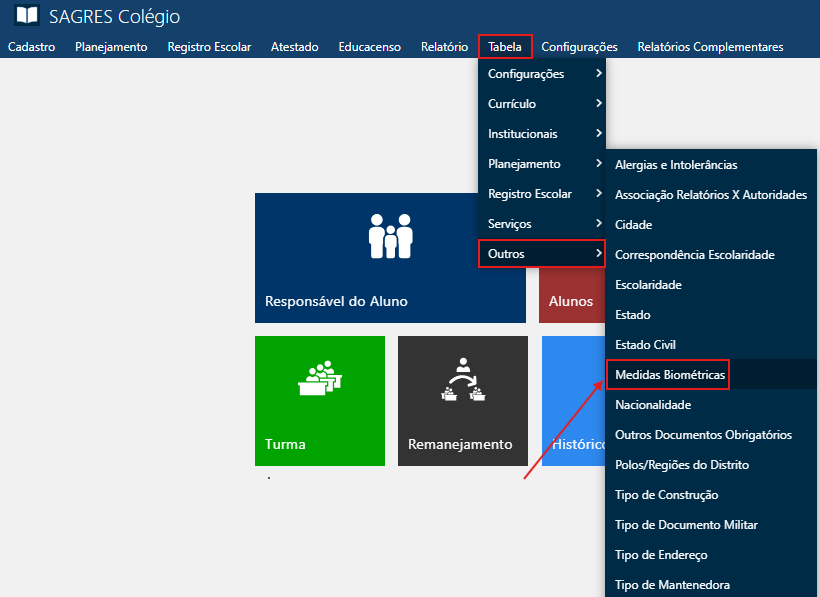Select Medidas Biométricas from the Outros submenu
Image resolution: width=820 pixels, height=597 pixels.
tap(668, 375)
